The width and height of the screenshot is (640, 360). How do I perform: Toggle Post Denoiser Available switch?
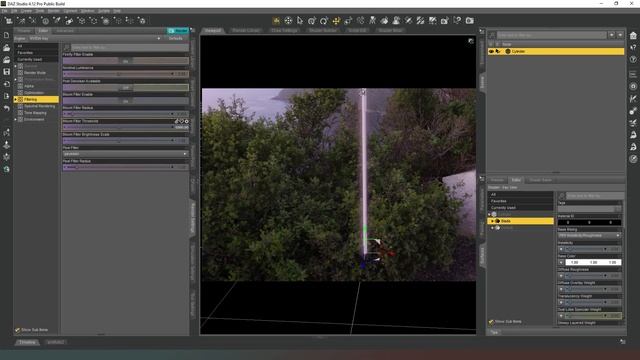tap(125, 87)
